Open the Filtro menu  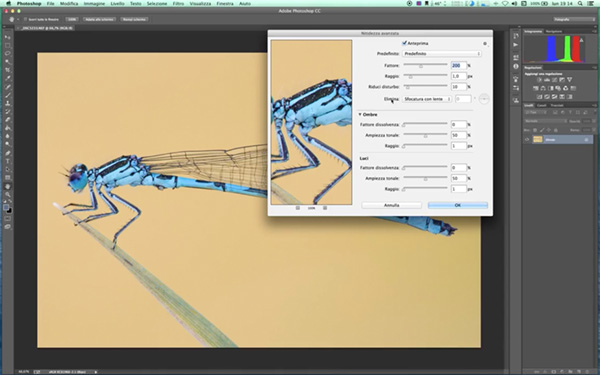click(178, 3)
